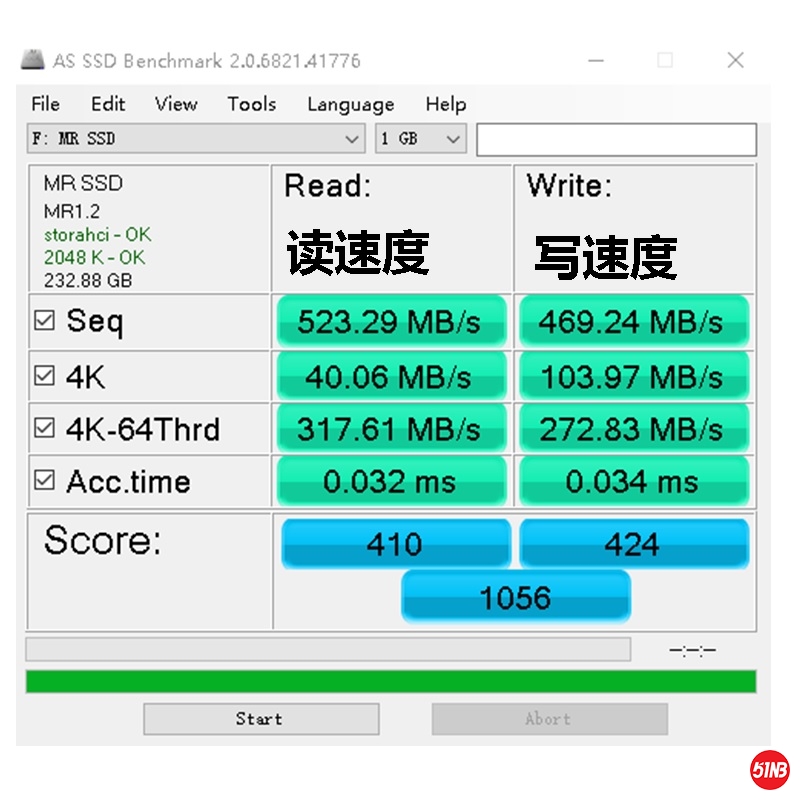Click the Start button
Screen dimensions: 800x800
pos(261,719)
